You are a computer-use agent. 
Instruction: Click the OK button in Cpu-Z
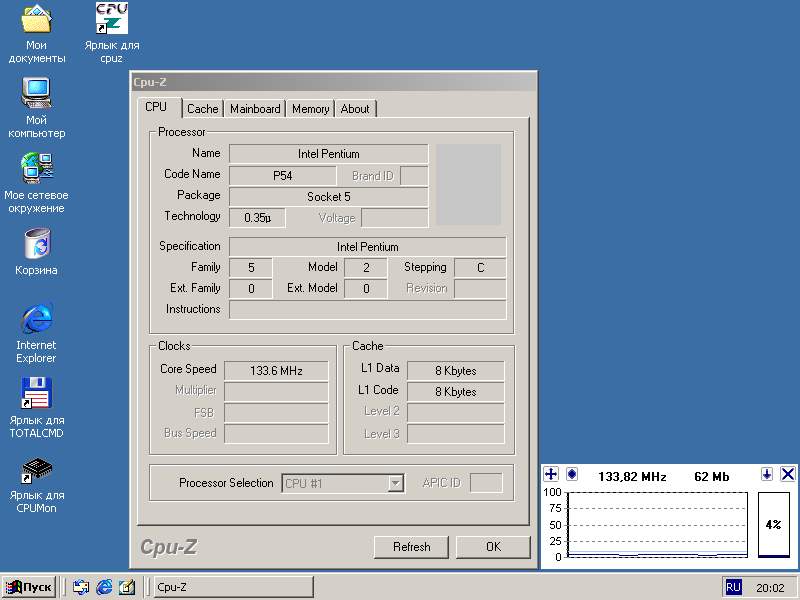coord(493,547)
